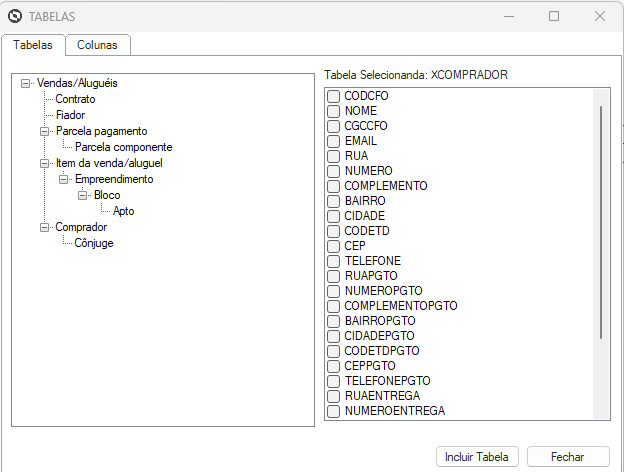Check the RUA column checkbox
This screenshot has height=472, width=624.
click(x=333, y=156)
